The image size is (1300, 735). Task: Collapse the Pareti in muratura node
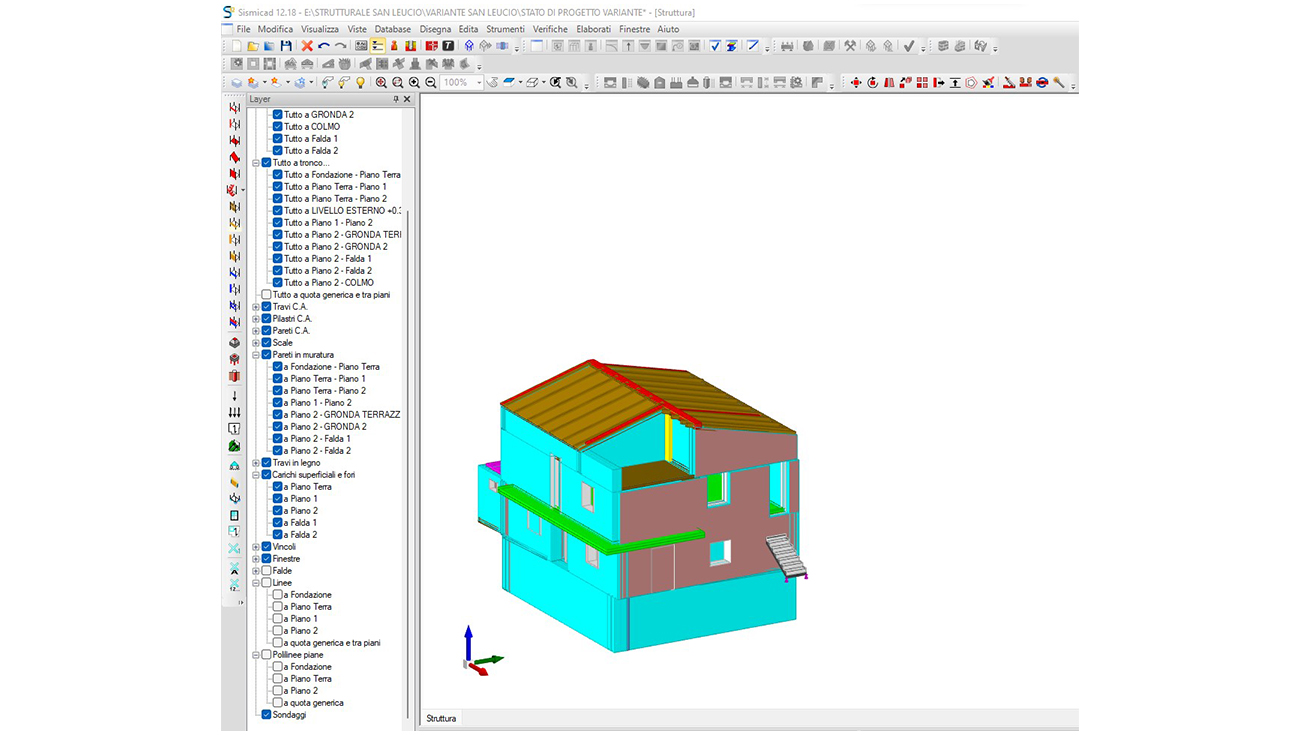click(256, 355)
